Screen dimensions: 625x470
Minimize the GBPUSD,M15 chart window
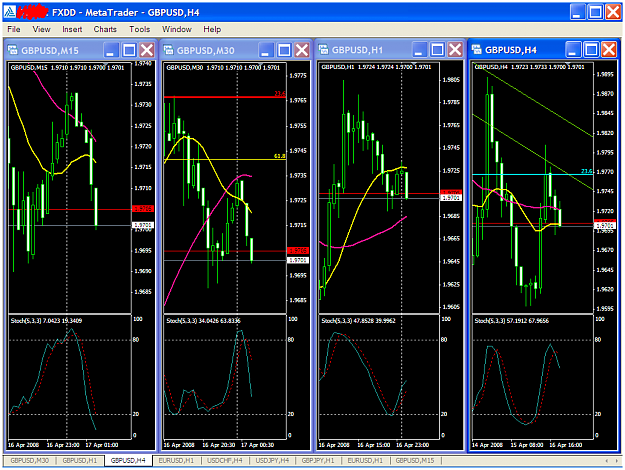coord(110,50)
